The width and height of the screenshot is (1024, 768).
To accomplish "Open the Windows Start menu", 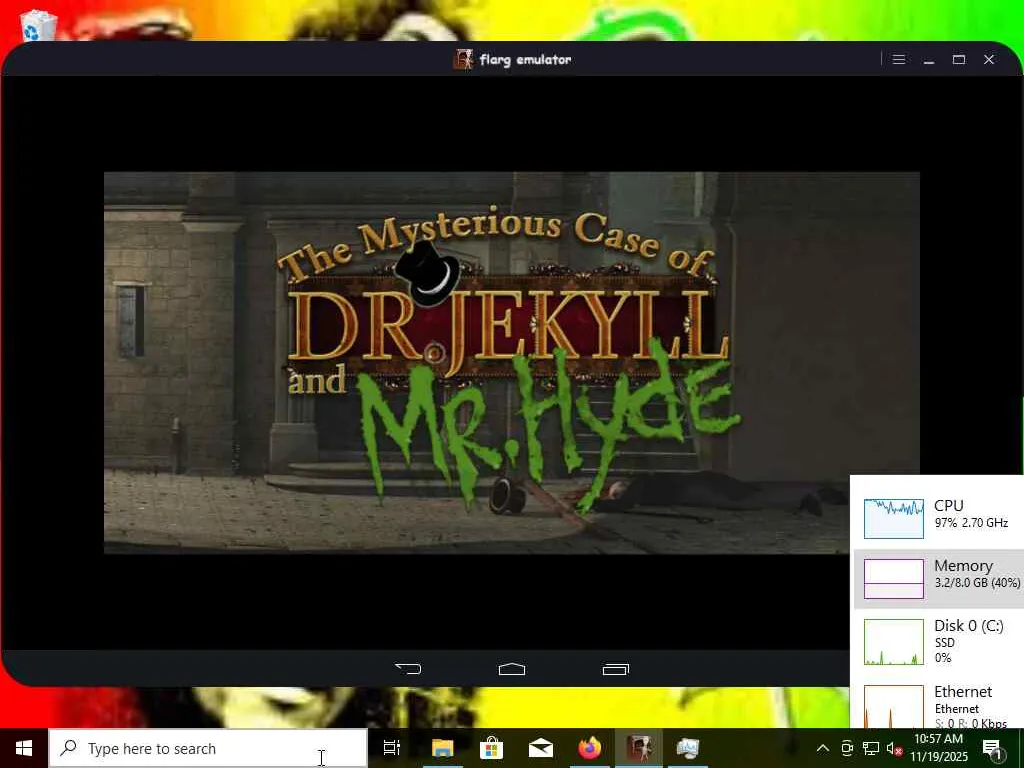I will (x=24, y=748).
